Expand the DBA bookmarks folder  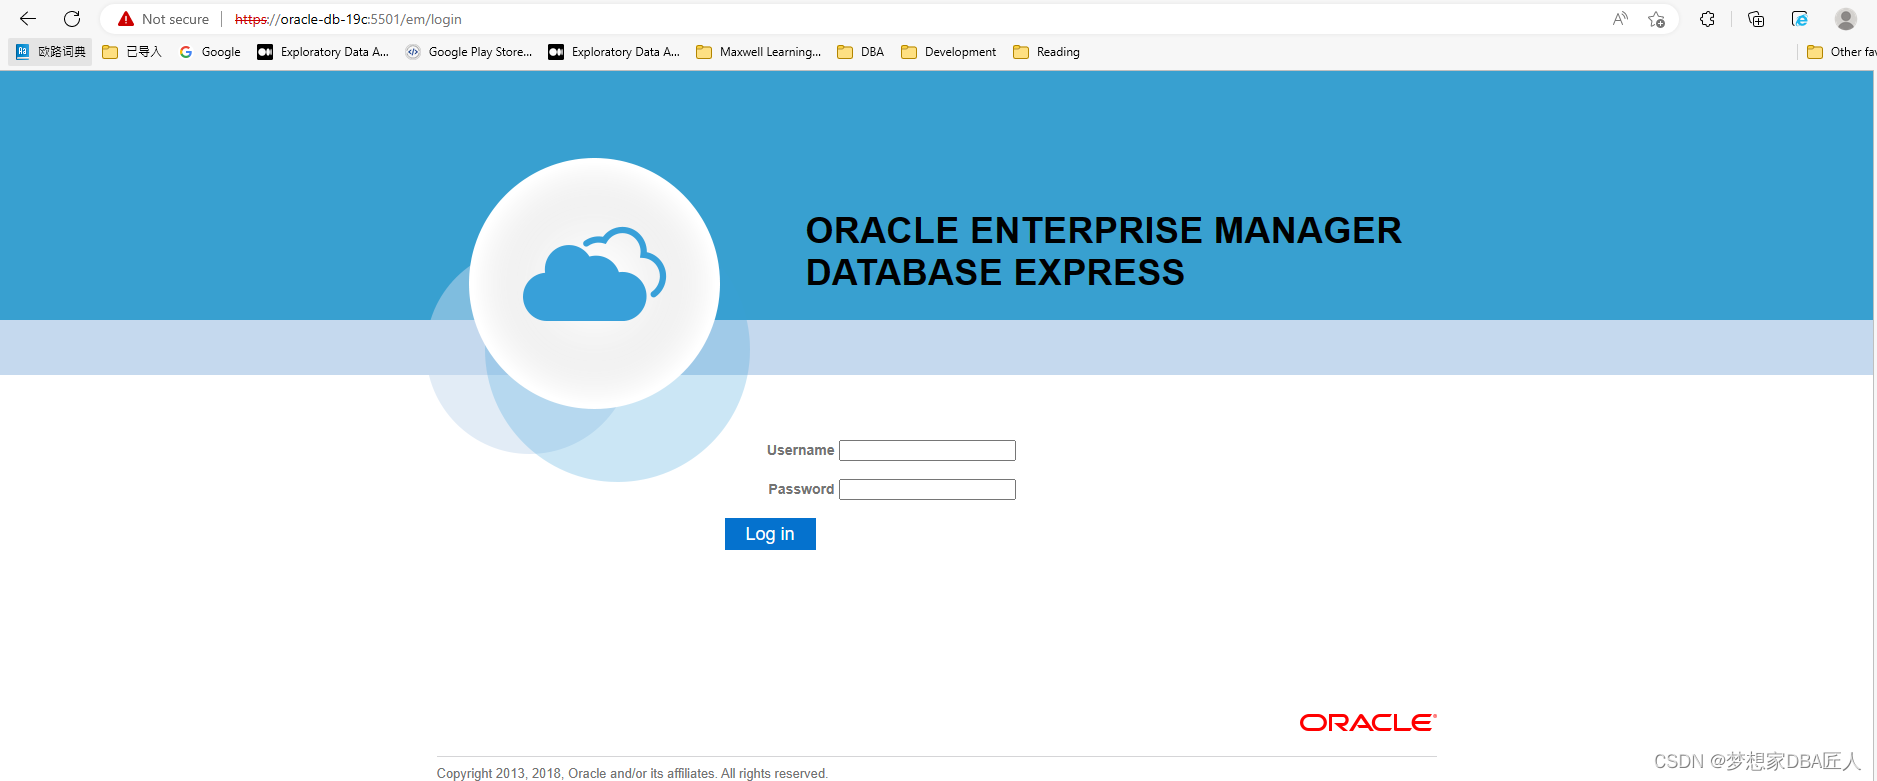[861, 52]
